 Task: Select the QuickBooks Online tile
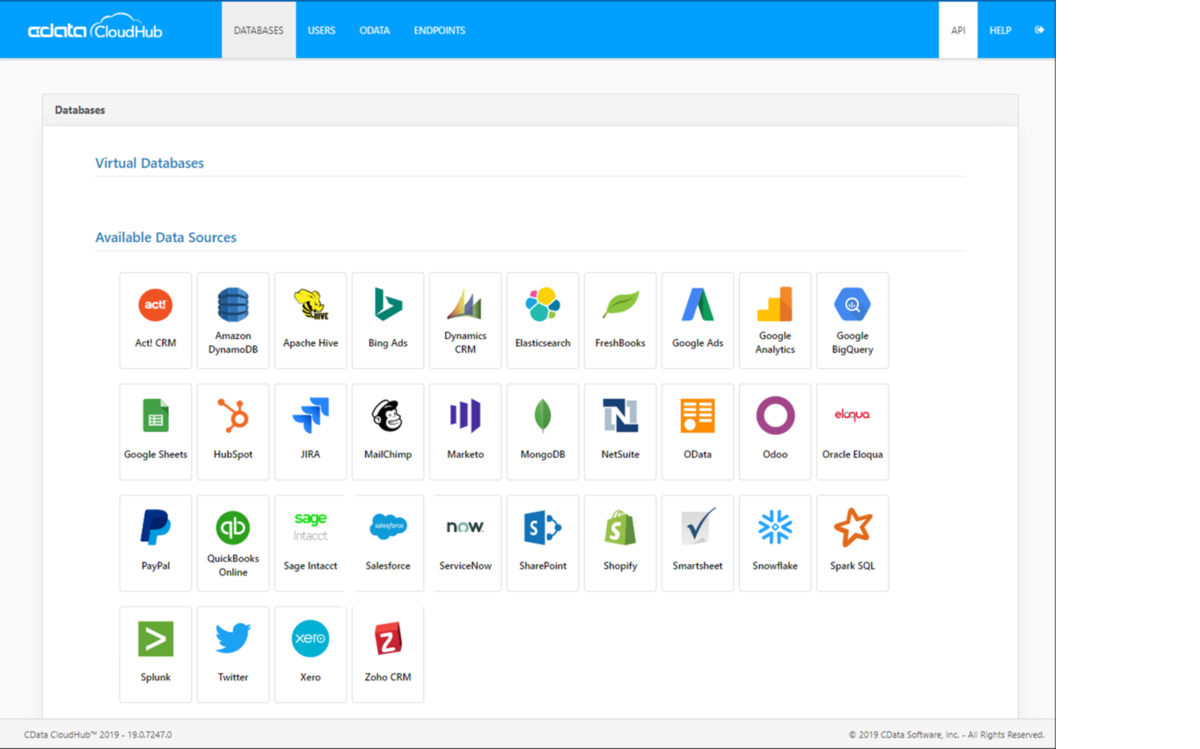pyautogui.click(x=233, y=543)
